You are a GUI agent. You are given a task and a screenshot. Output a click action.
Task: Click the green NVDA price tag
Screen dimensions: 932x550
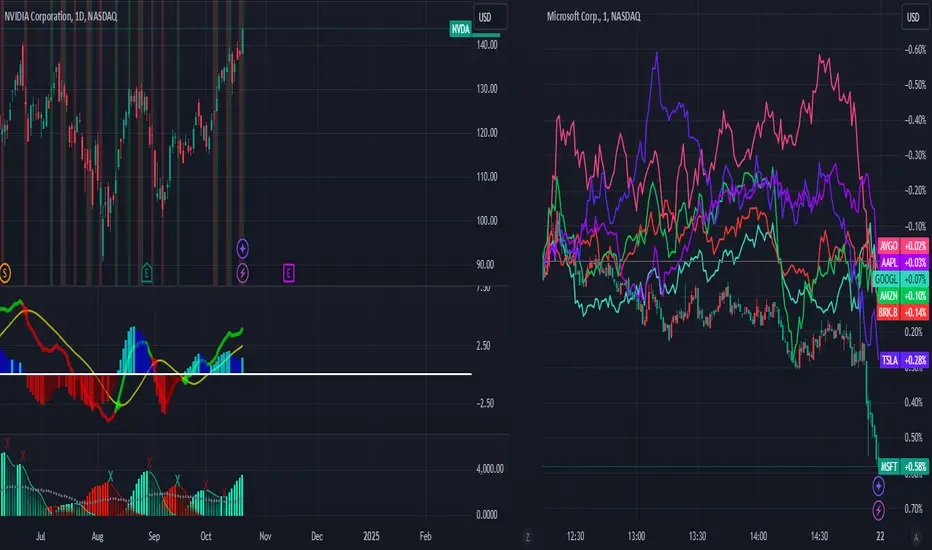460,30
